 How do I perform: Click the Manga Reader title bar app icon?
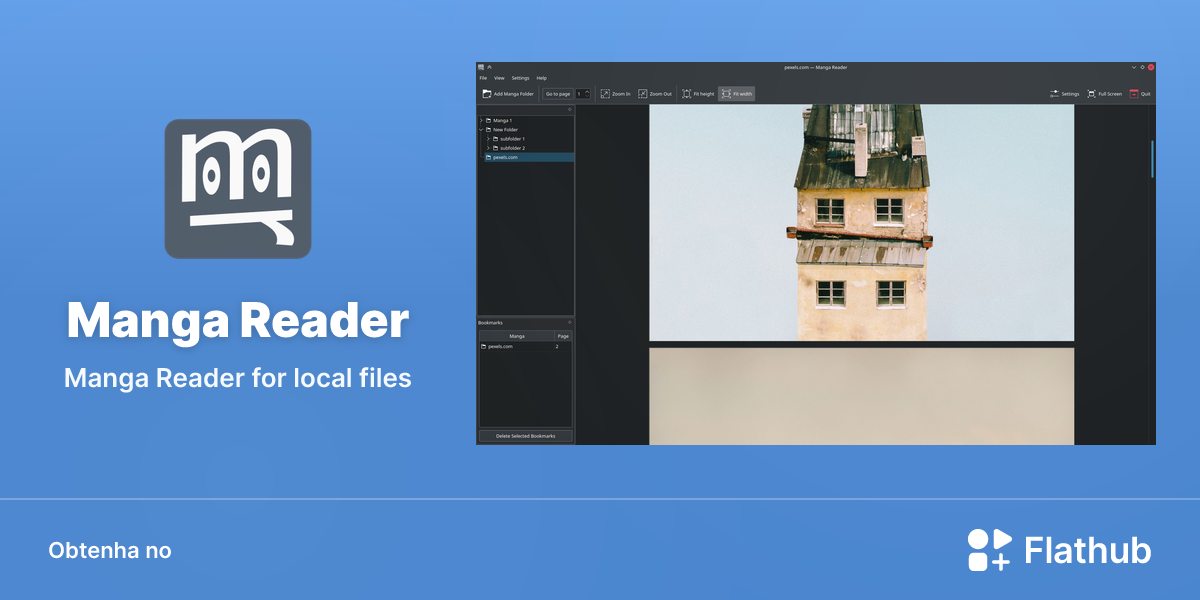[481, 67]
